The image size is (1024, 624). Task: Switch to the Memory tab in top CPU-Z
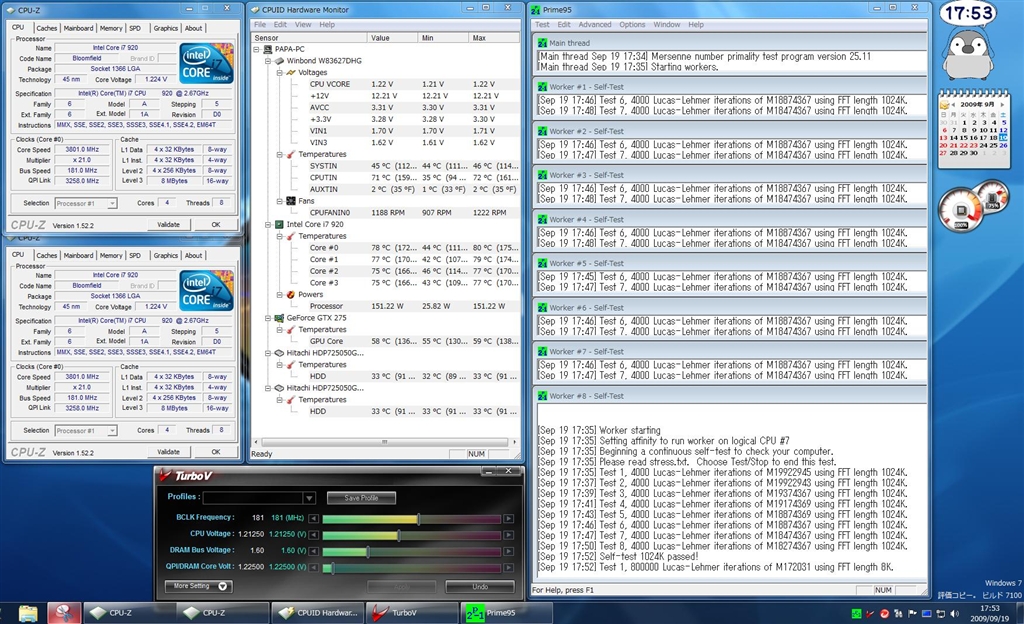(111, 28)
